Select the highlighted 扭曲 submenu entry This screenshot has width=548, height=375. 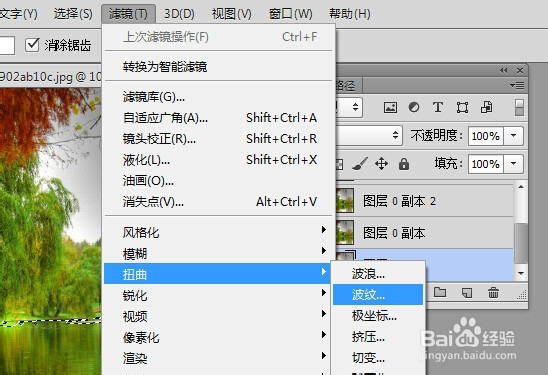click(217, 274)
